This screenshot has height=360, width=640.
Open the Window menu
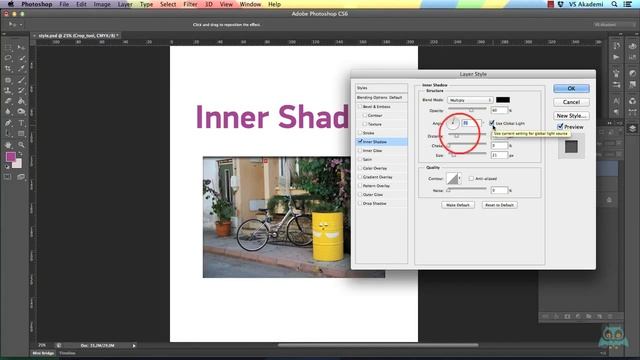coord(250,4)
